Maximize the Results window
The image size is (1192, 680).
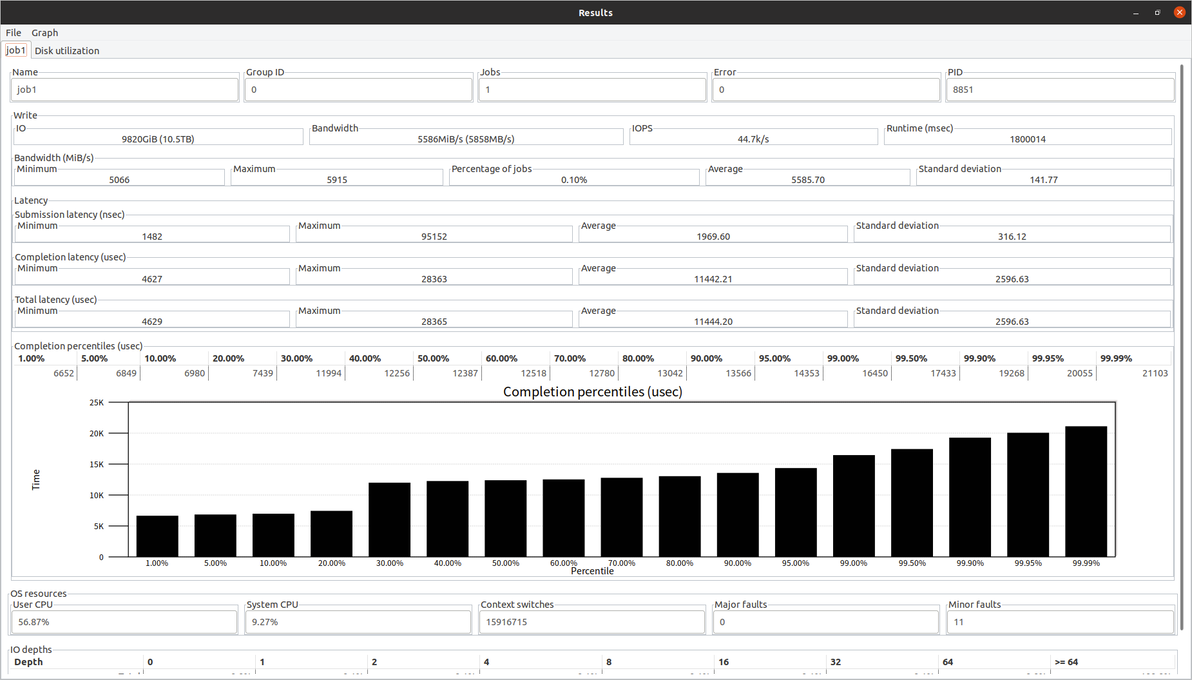(x=1158, y=13)
